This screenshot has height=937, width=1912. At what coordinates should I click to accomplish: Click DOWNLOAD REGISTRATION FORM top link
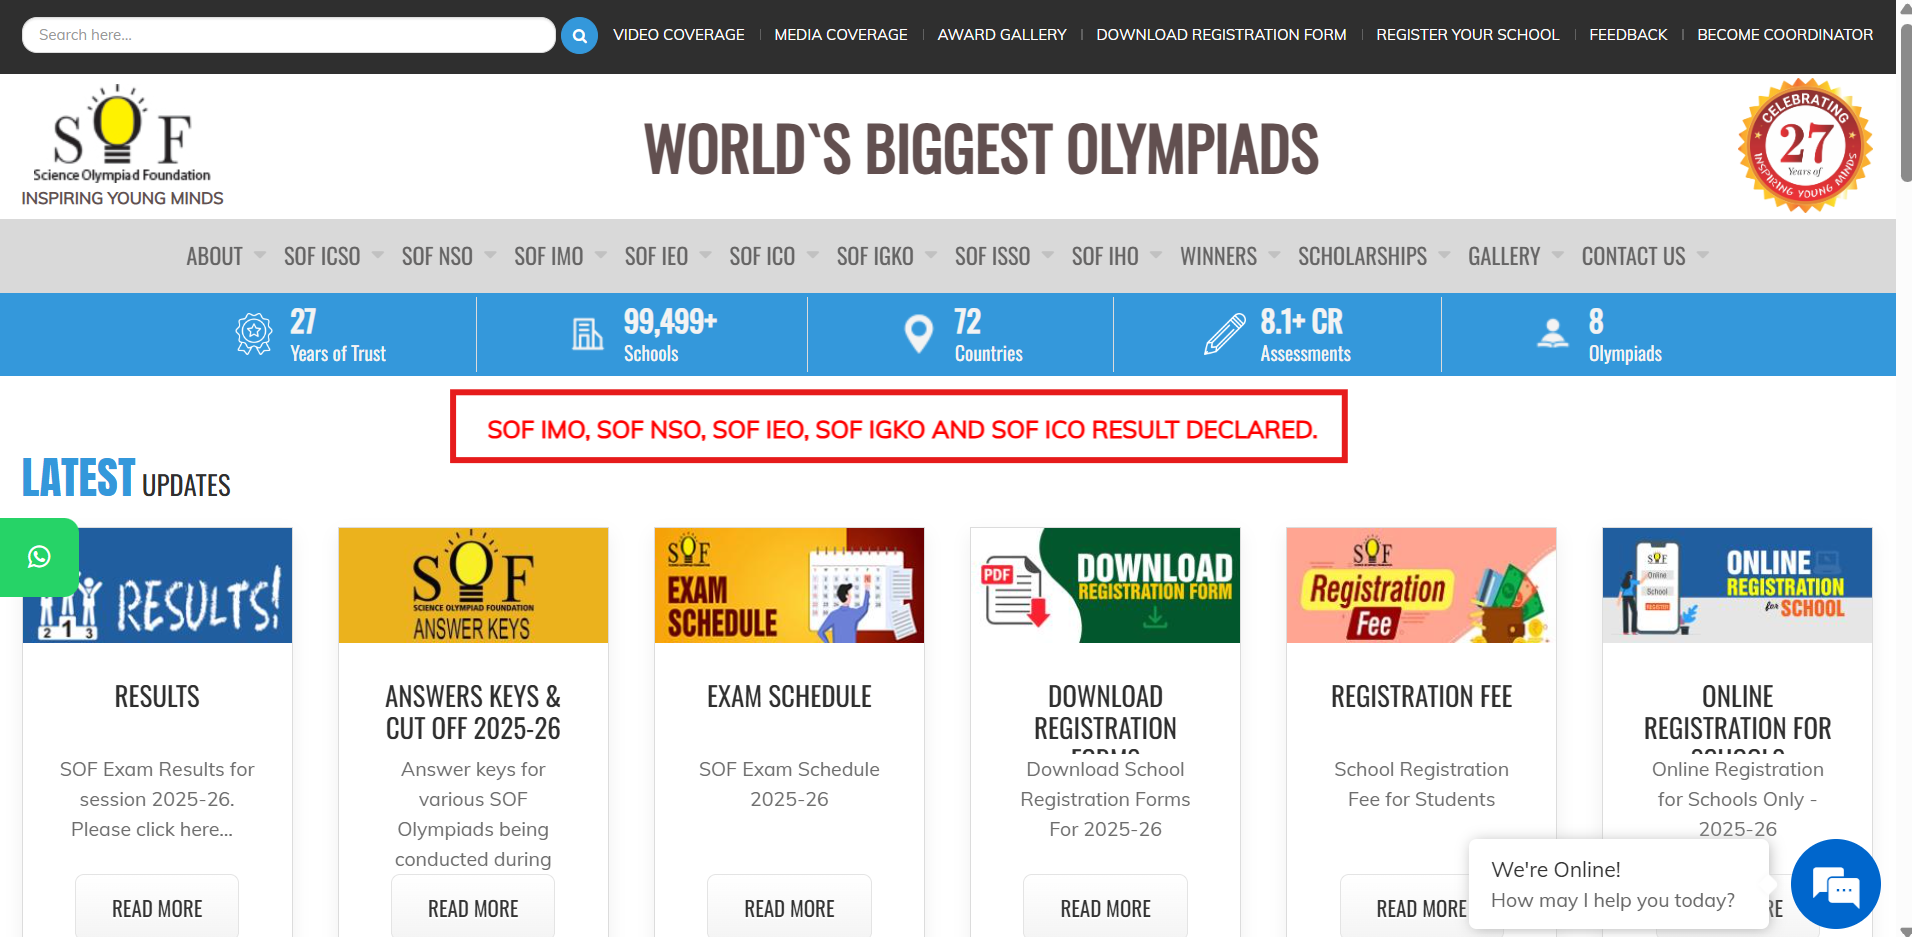[x=1221, y=35]
